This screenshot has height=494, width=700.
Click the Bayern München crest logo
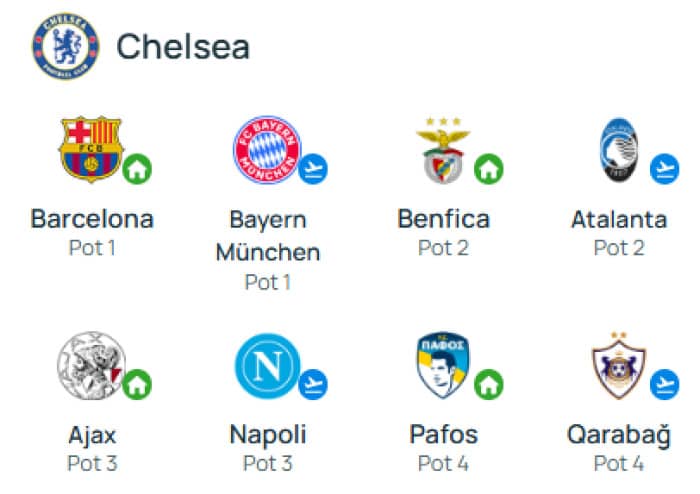(267, 149)
